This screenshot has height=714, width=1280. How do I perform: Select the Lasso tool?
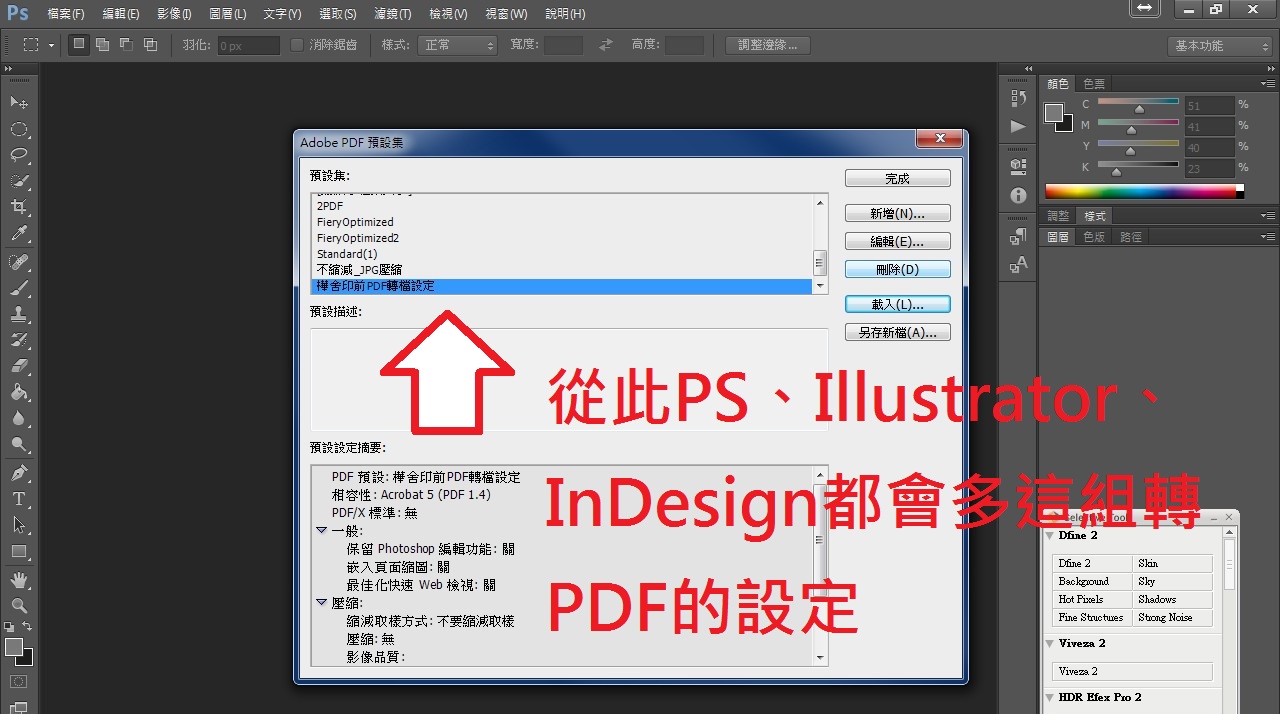point(19,155)
